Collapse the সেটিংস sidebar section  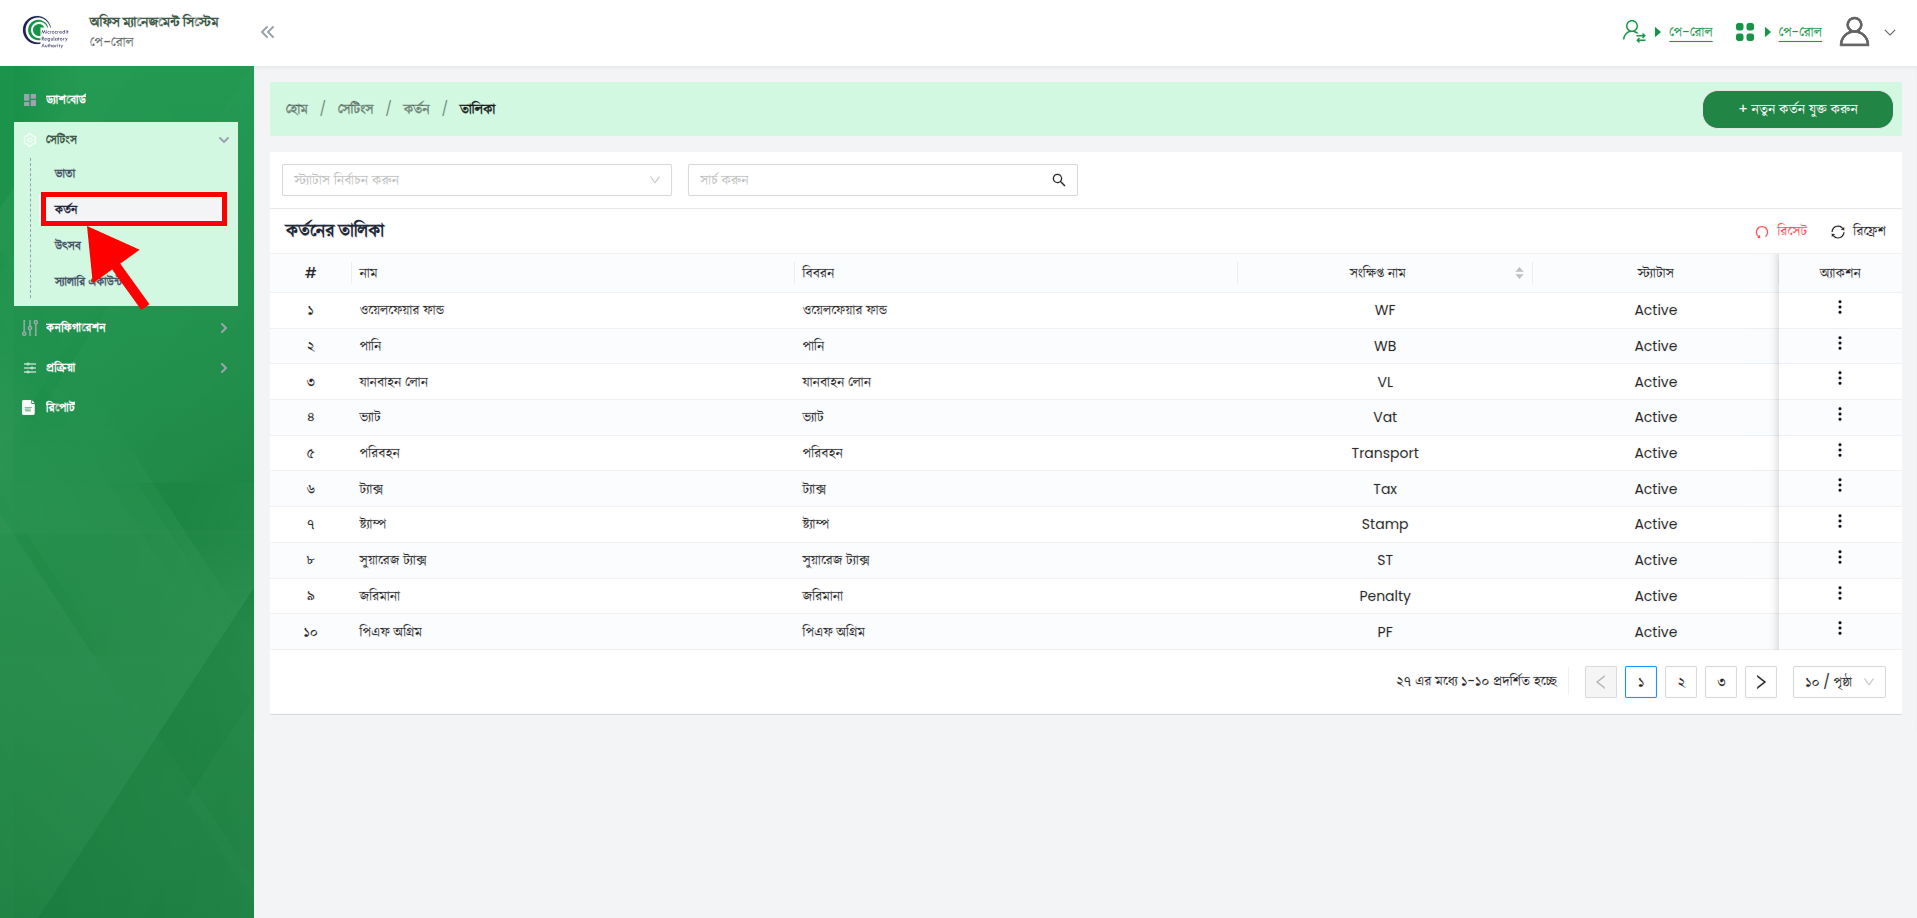[x=223, y=140]
